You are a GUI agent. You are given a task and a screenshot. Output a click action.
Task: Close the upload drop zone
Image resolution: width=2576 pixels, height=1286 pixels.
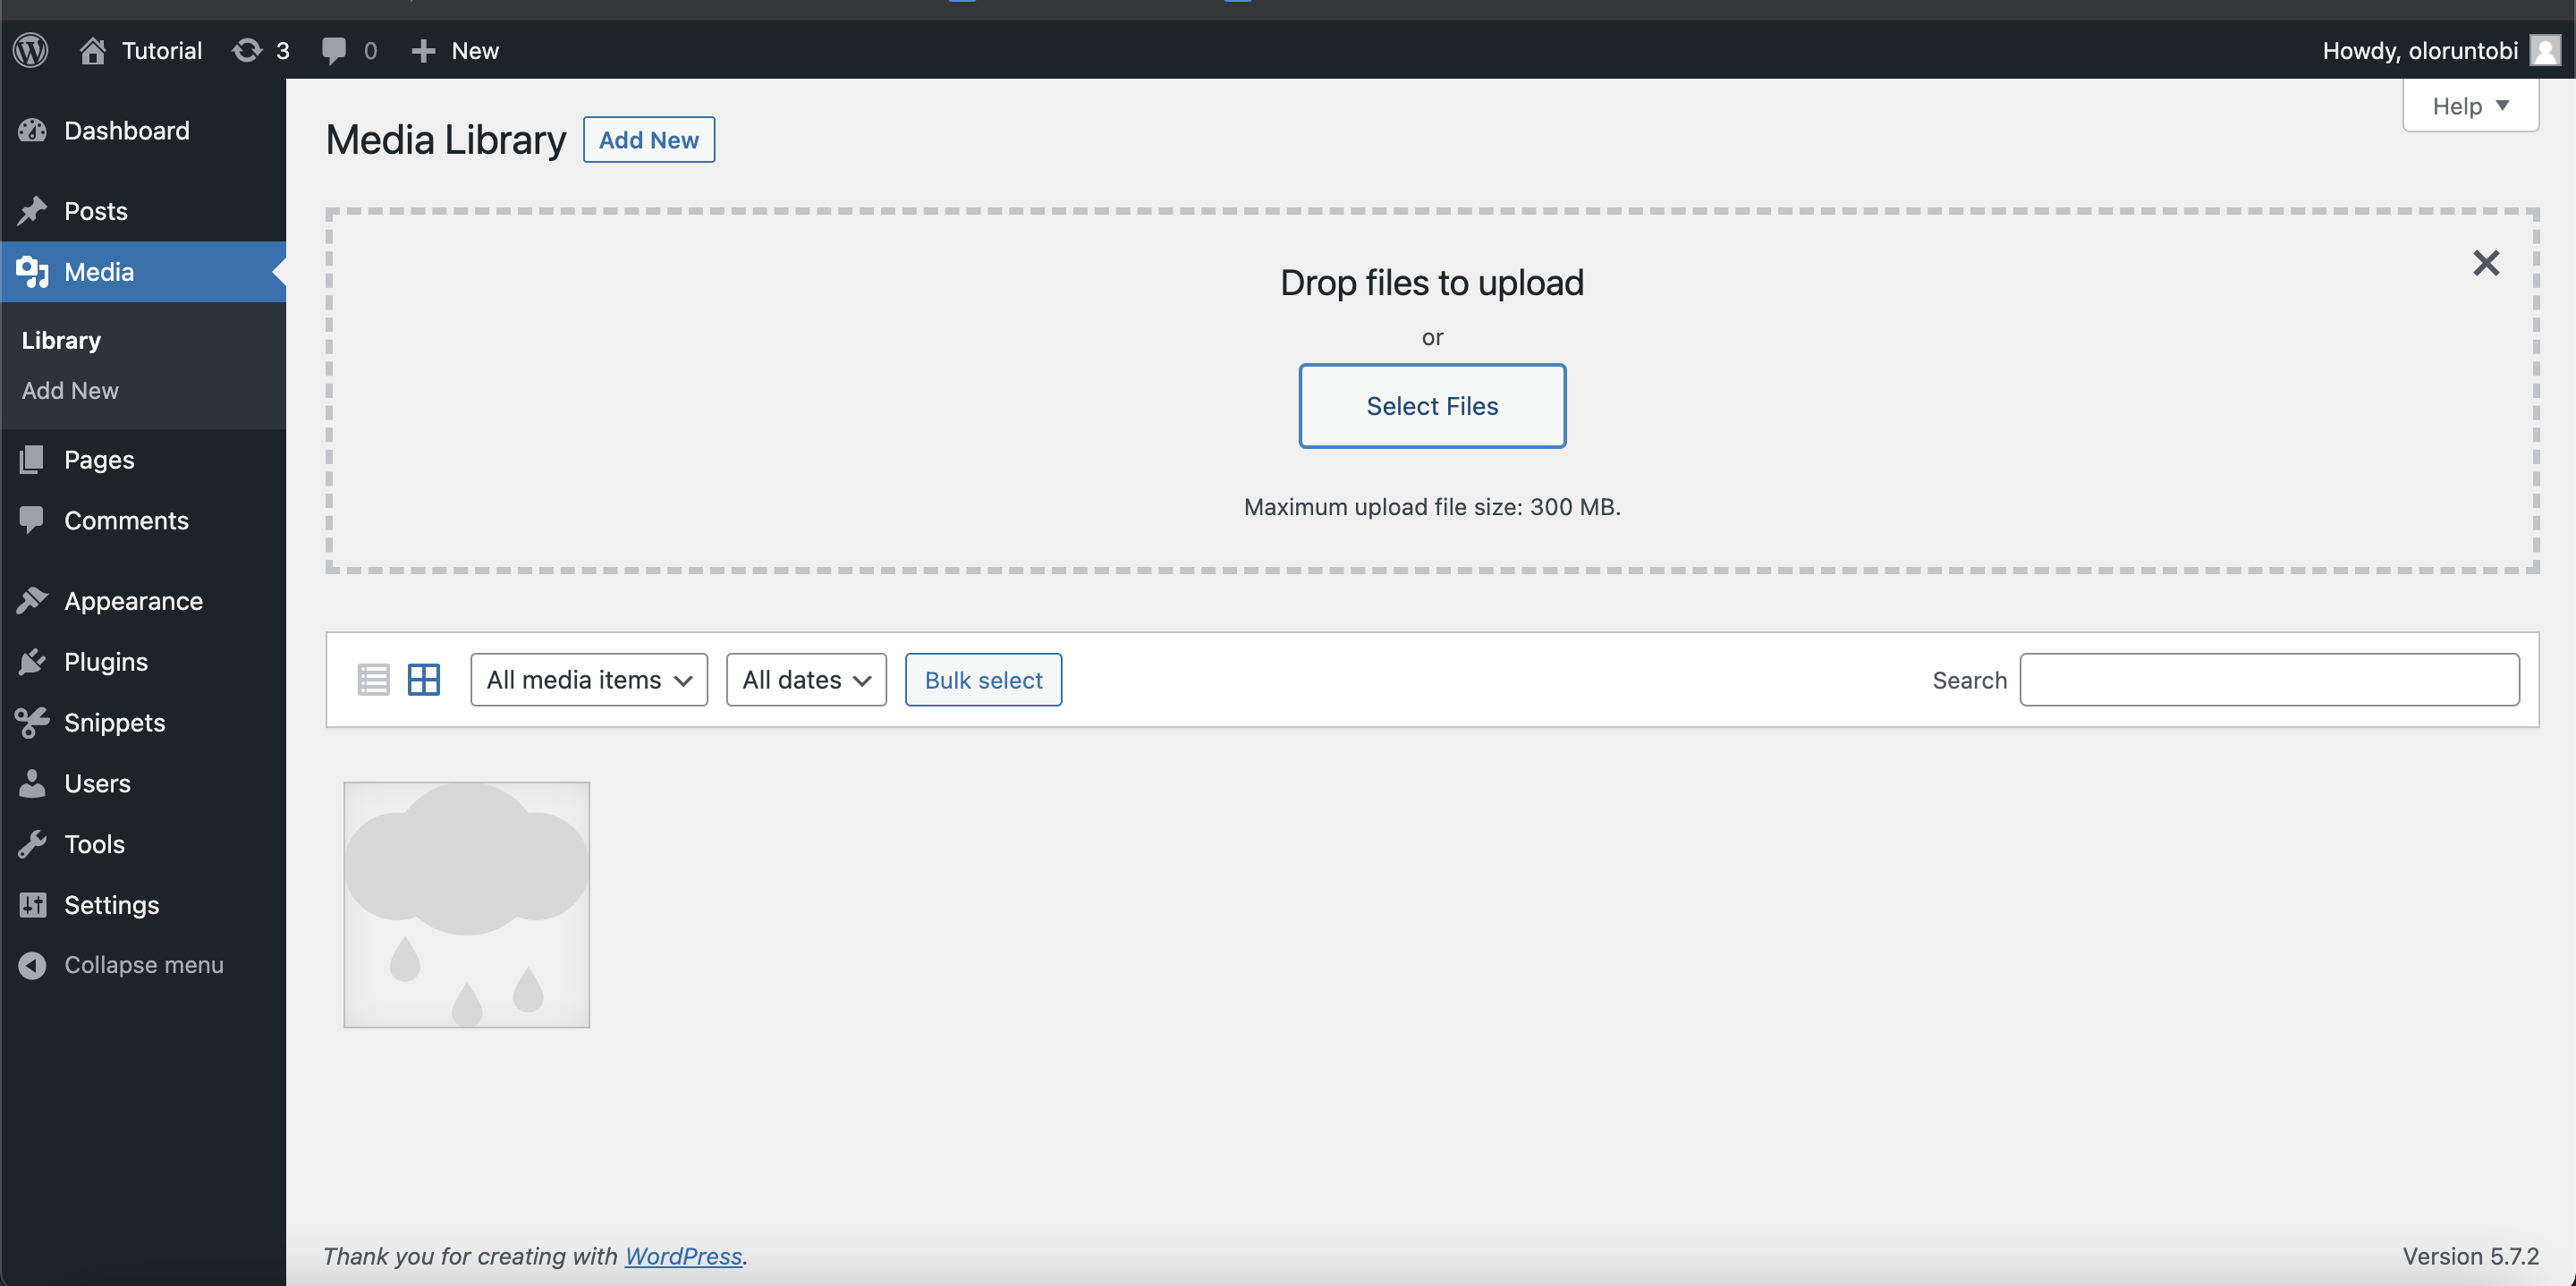tap(2486, 263)
